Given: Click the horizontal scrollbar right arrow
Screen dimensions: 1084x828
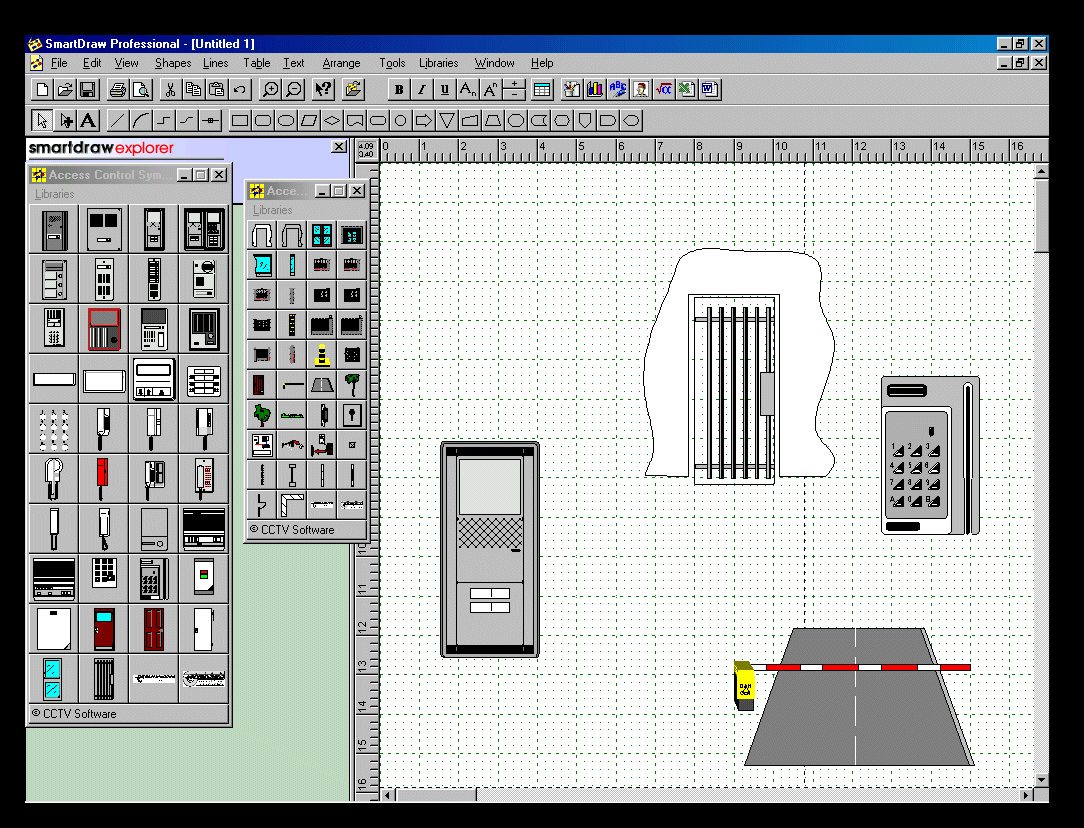Looking at the screenshot, I should [1027, 795].
